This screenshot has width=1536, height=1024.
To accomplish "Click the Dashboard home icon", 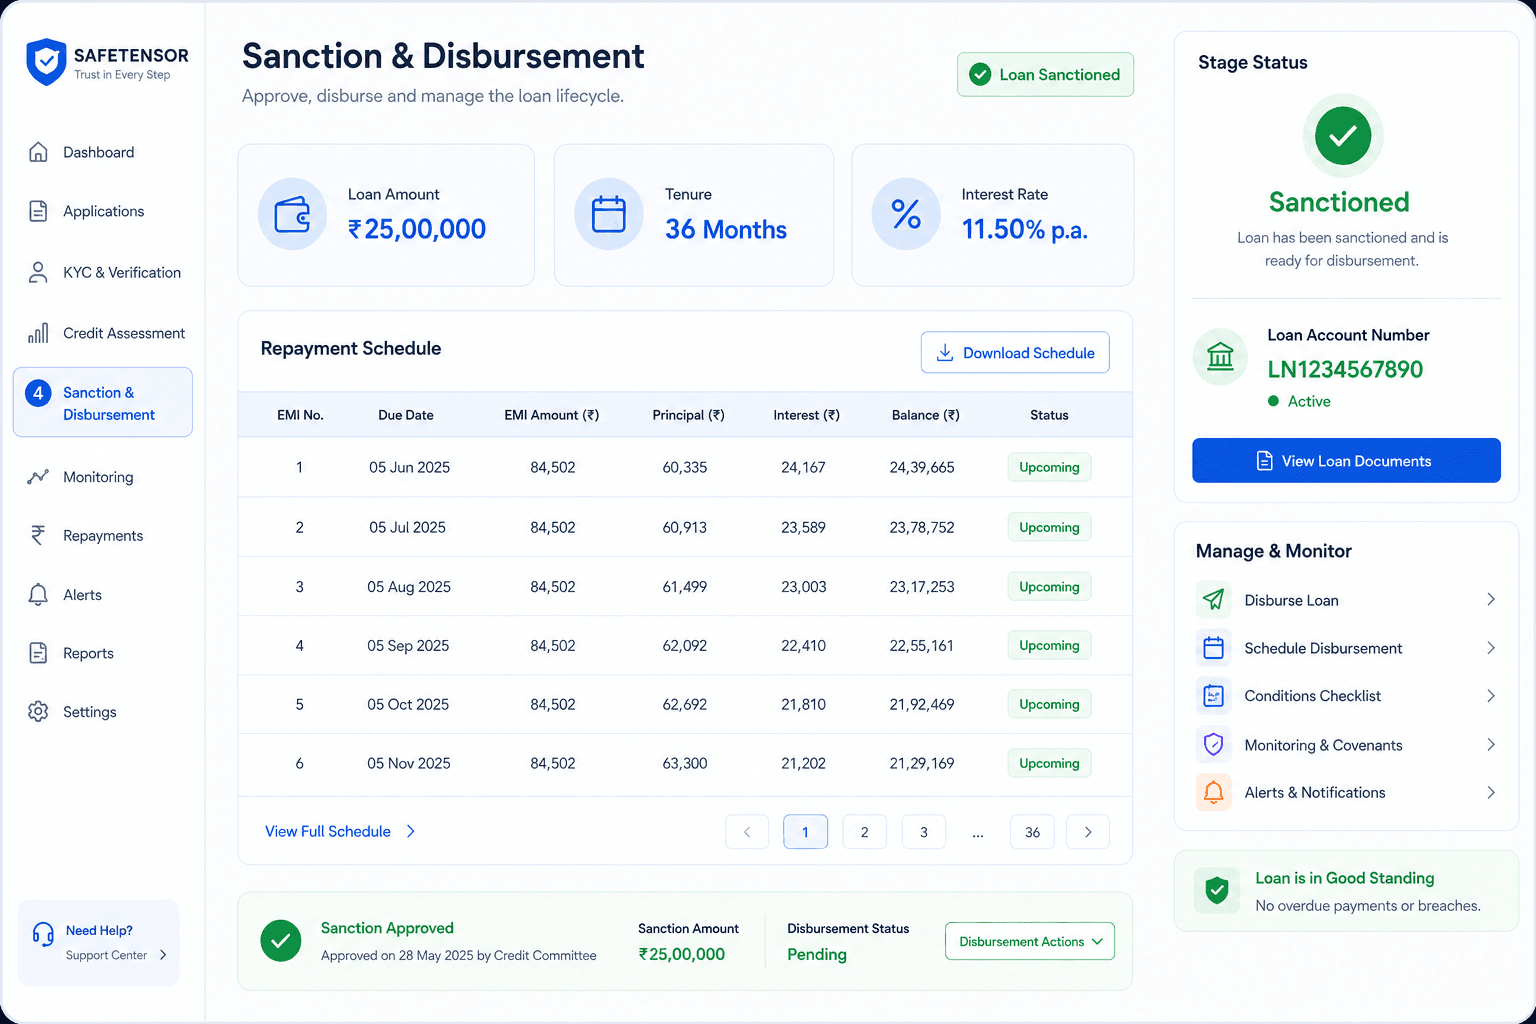I will 38,152.
